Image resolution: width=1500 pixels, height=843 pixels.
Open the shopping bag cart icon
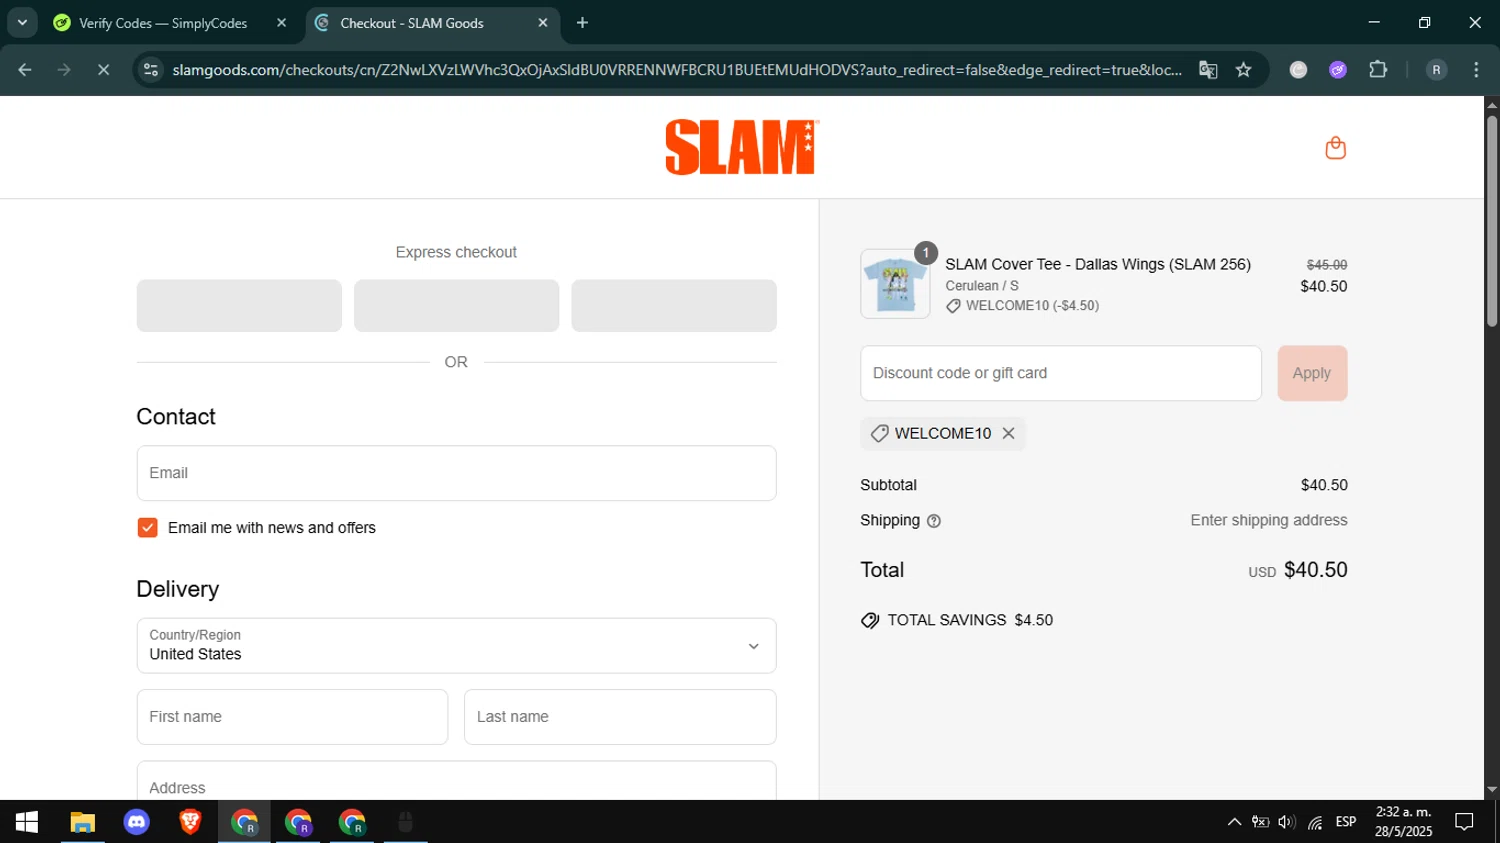[1335, 148]
